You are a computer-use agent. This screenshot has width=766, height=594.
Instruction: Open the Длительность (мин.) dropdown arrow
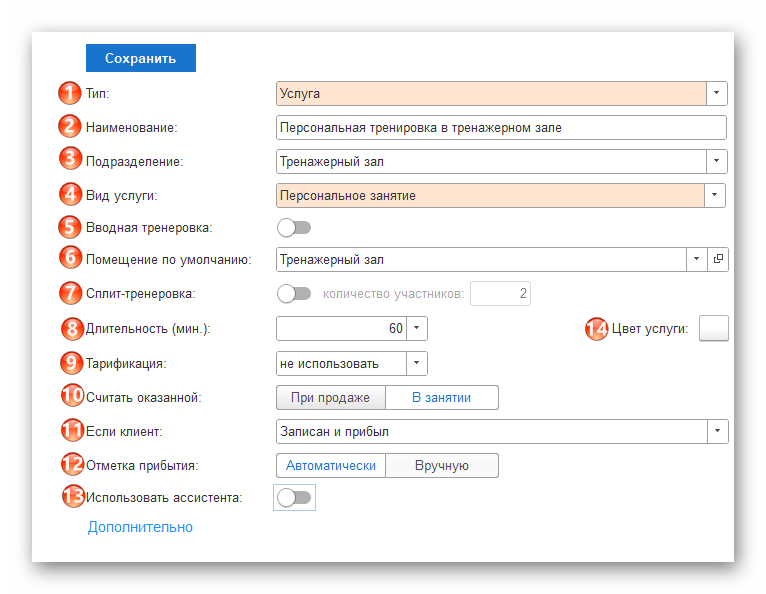417,328
